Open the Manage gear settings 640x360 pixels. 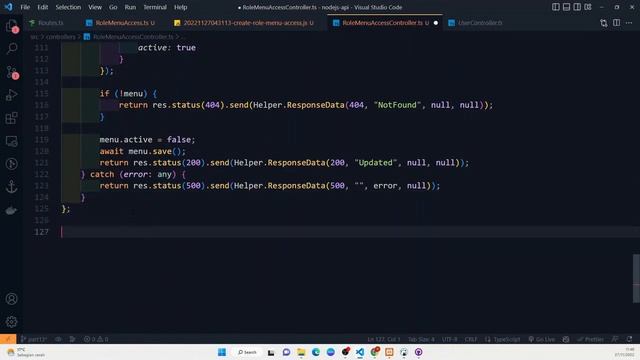pyautogui.click(x=11, y=322)
